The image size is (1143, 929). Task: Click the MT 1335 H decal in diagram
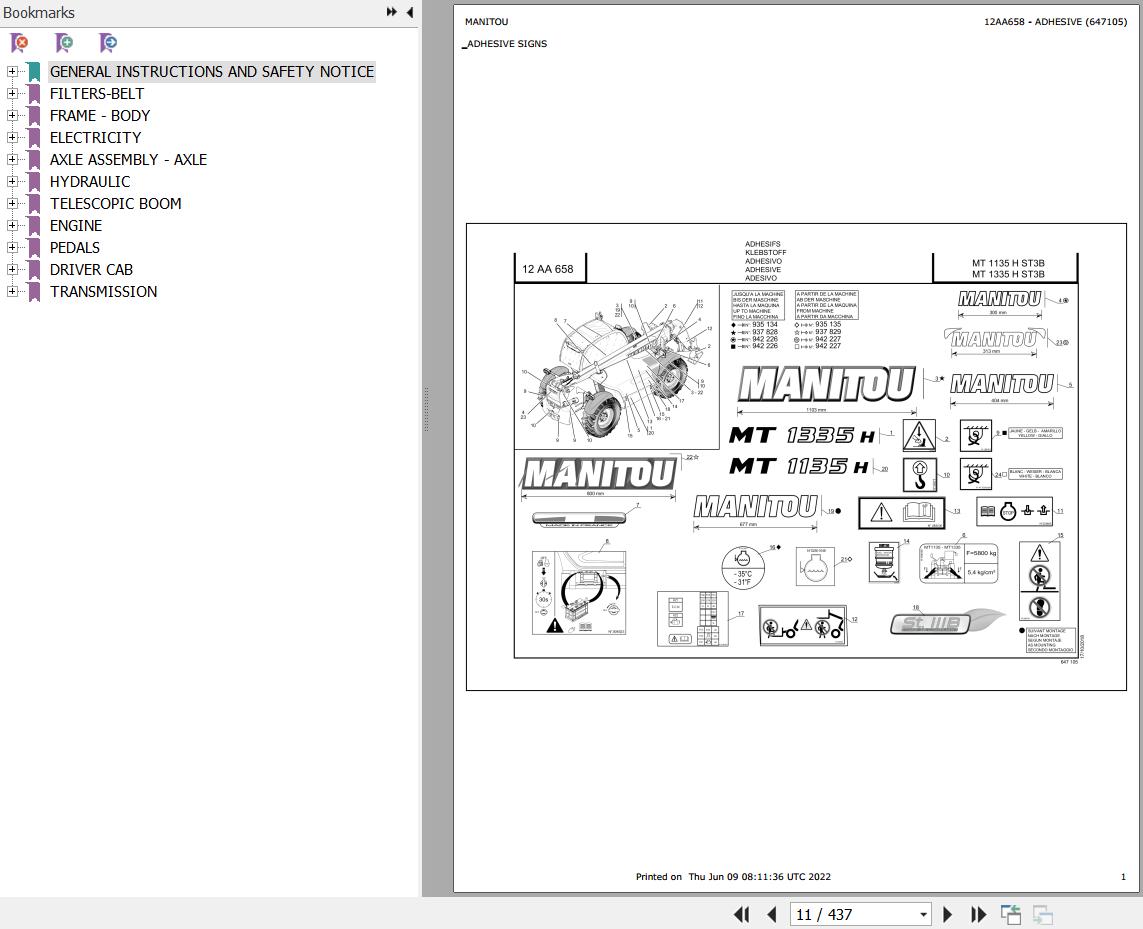pyautogui.click(x=801, y=435)
